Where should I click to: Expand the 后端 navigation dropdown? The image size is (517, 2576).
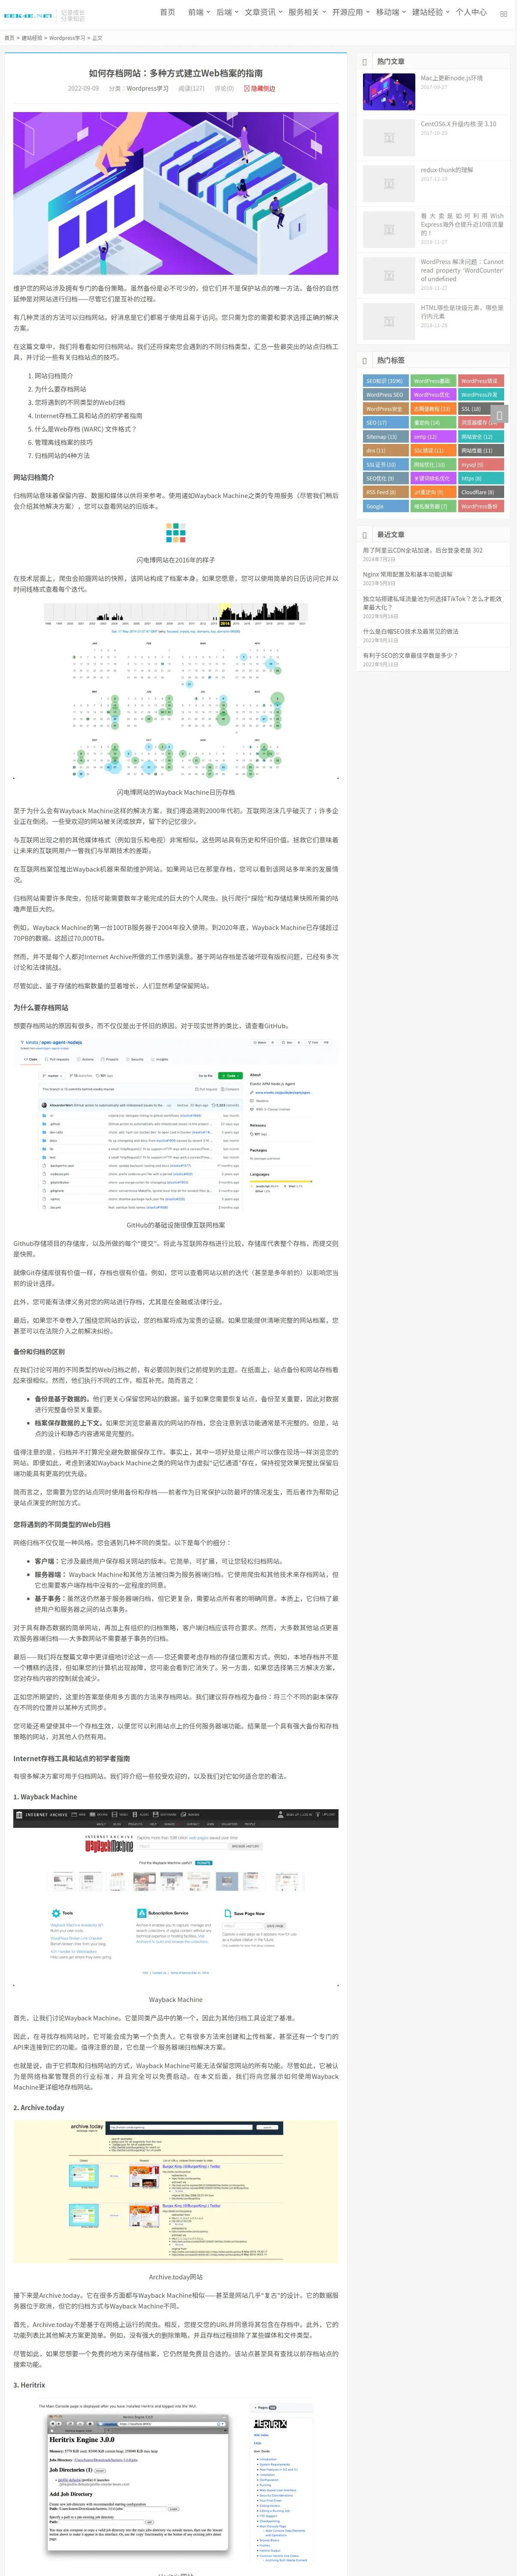[226, 12]
